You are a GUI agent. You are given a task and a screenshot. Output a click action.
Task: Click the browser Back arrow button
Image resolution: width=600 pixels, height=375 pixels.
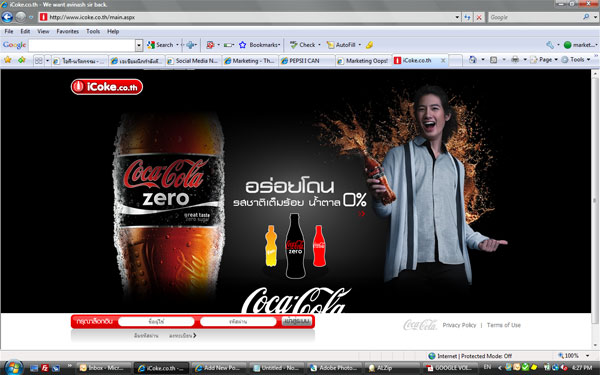pyautogui.click(x=7, y=17)
